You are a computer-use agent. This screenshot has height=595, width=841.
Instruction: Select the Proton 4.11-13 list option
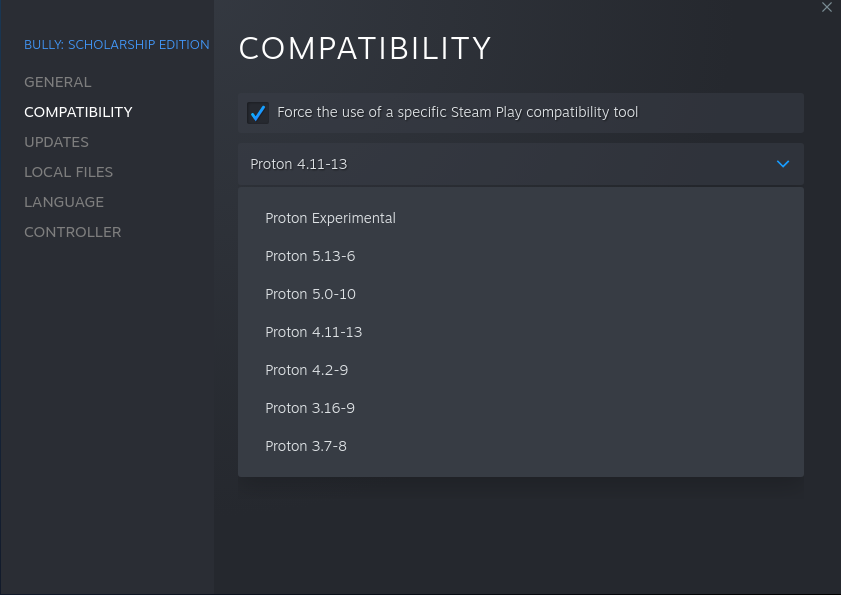point(313,332)
